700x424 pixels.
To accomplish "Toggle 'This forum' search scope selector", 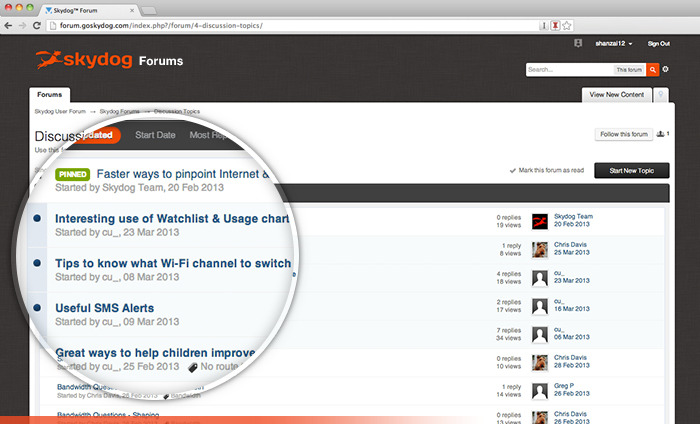I will (x=629, y=70).
